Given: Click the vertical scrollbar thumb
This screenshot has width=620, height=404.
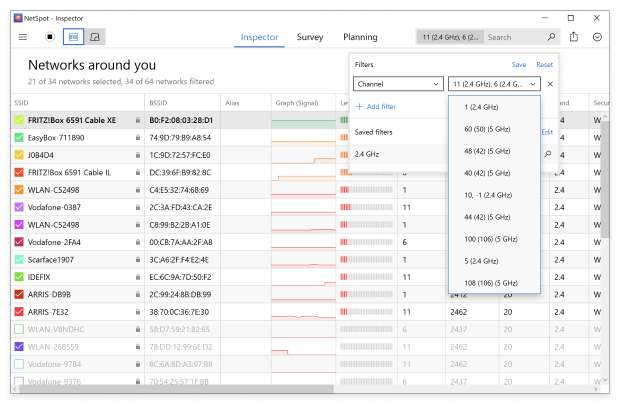Looking at the screenshot, I should pos(605,180).
